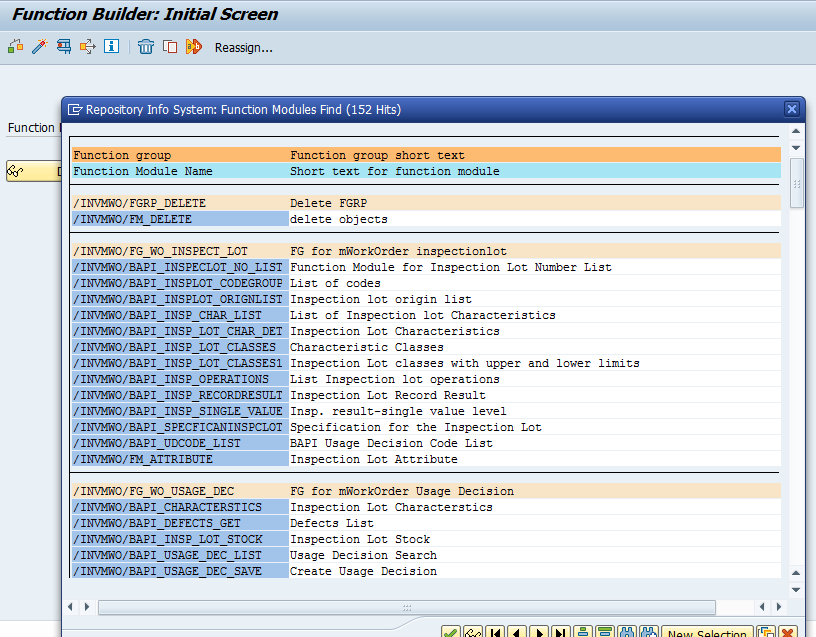Select the sort descending icon
Image resolution: width=816 pixels, height=637 pixels.
coord(606,630)
